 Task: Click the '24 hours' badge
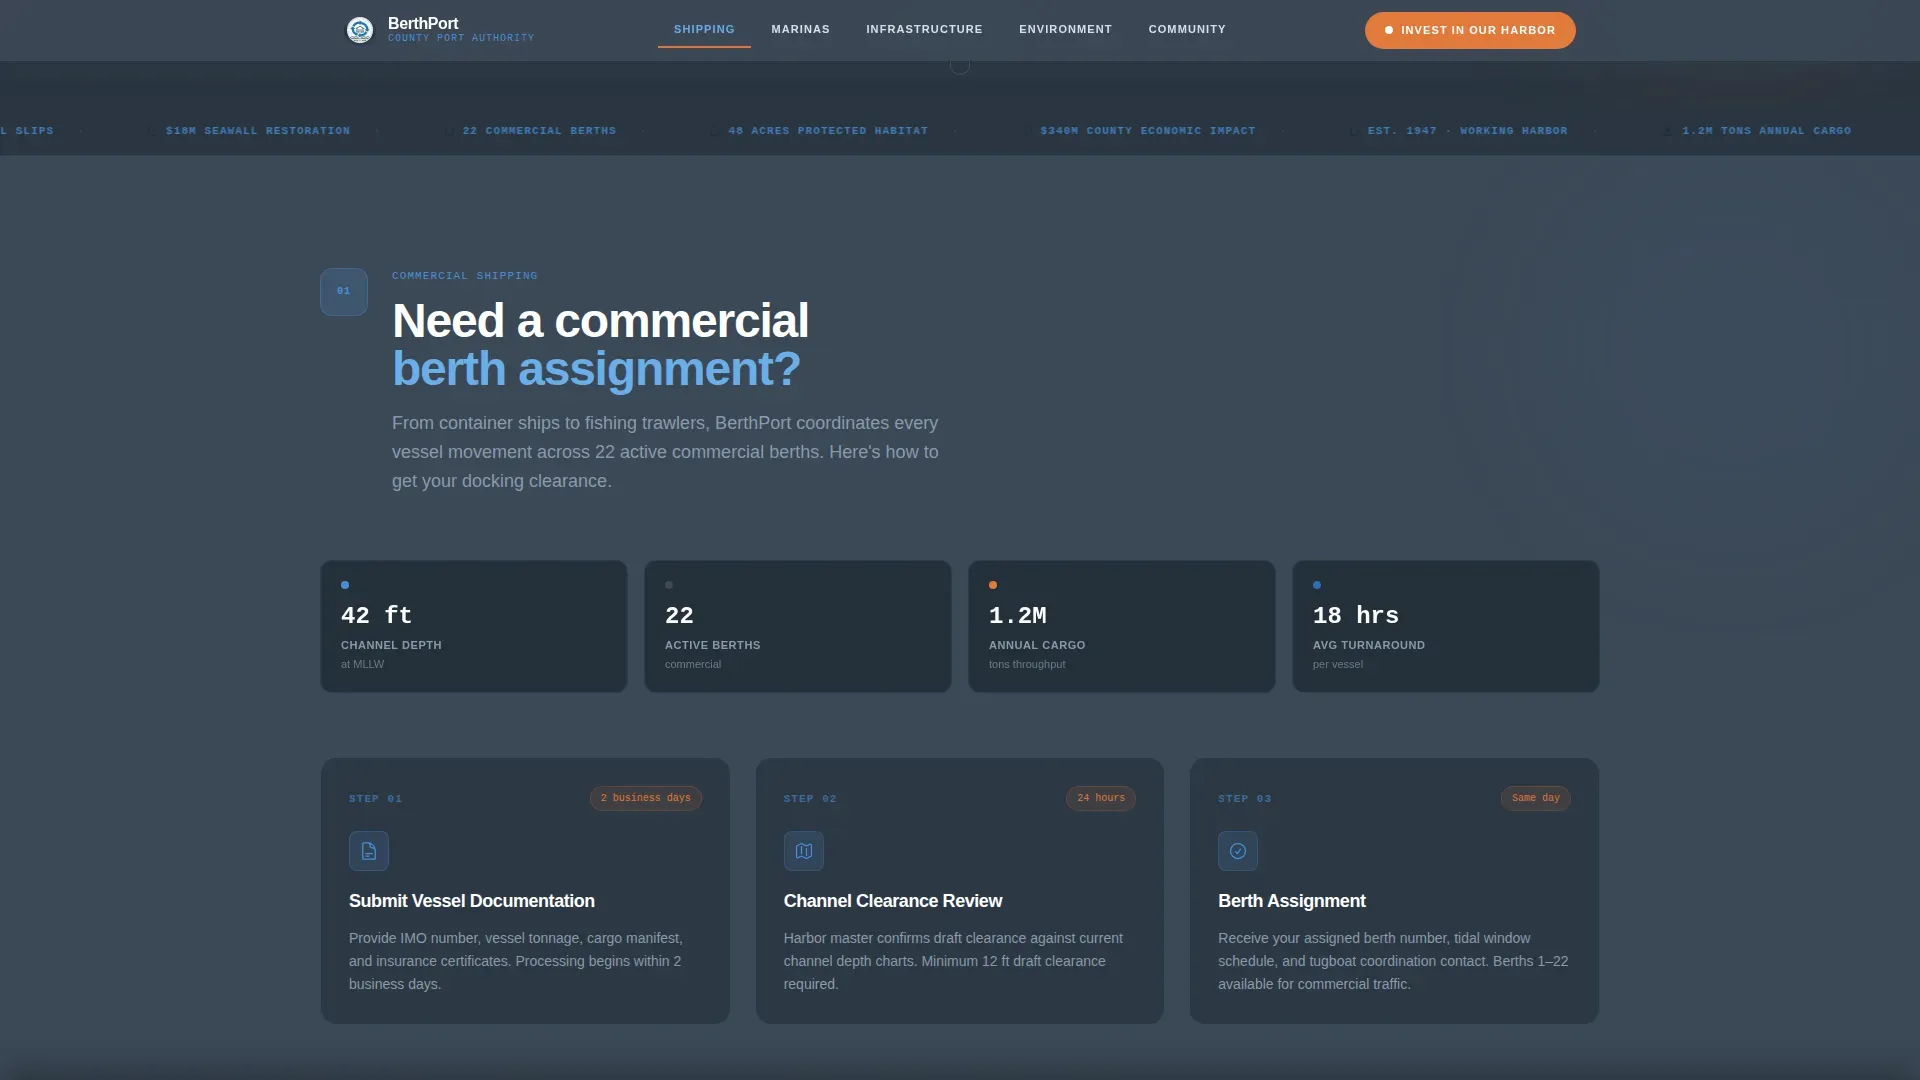[x=1101, y=798]
